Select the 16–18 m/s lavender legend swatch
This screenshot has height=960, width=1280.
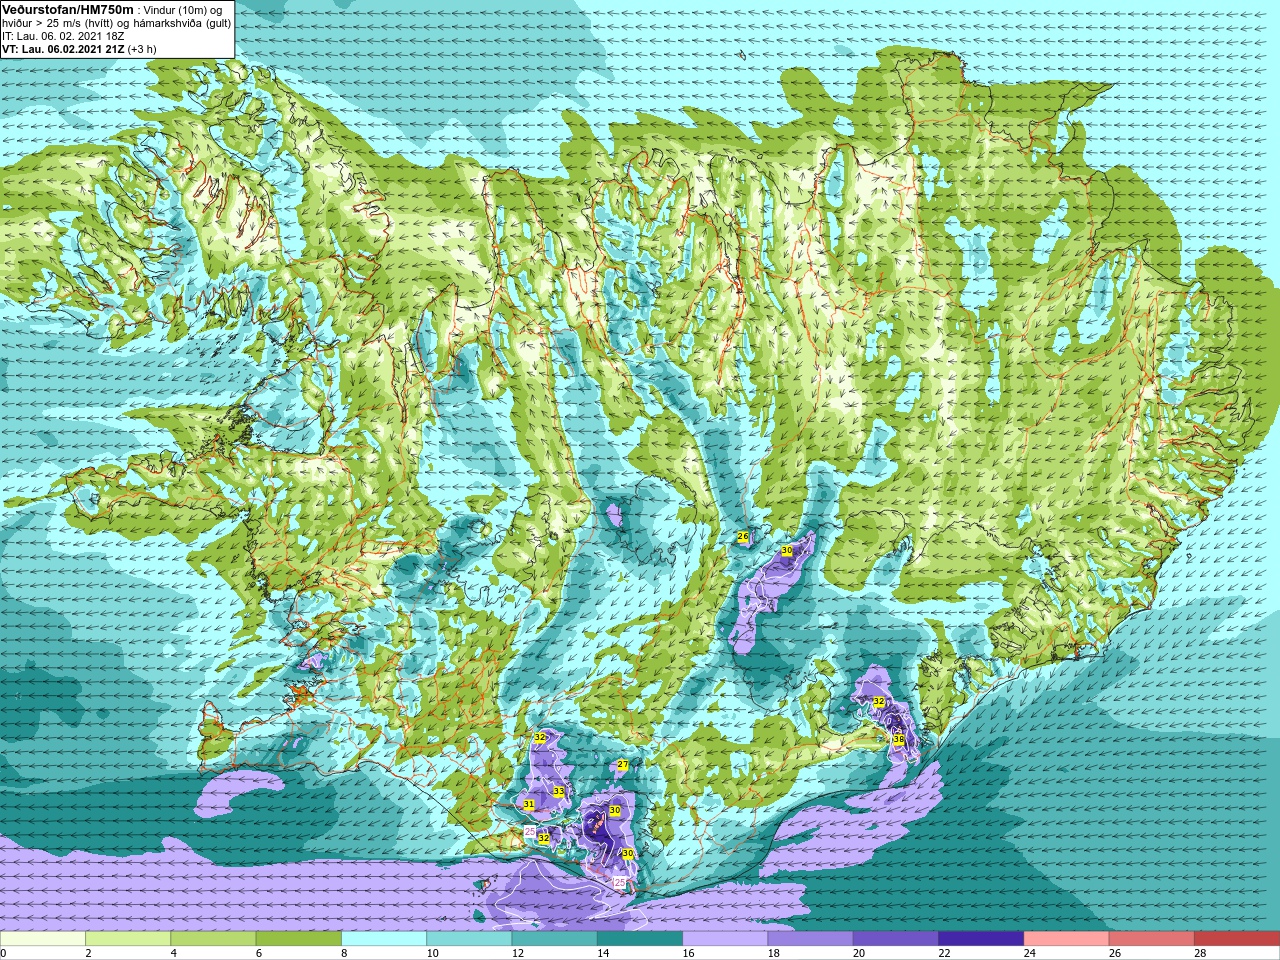(x=725, y=939)
